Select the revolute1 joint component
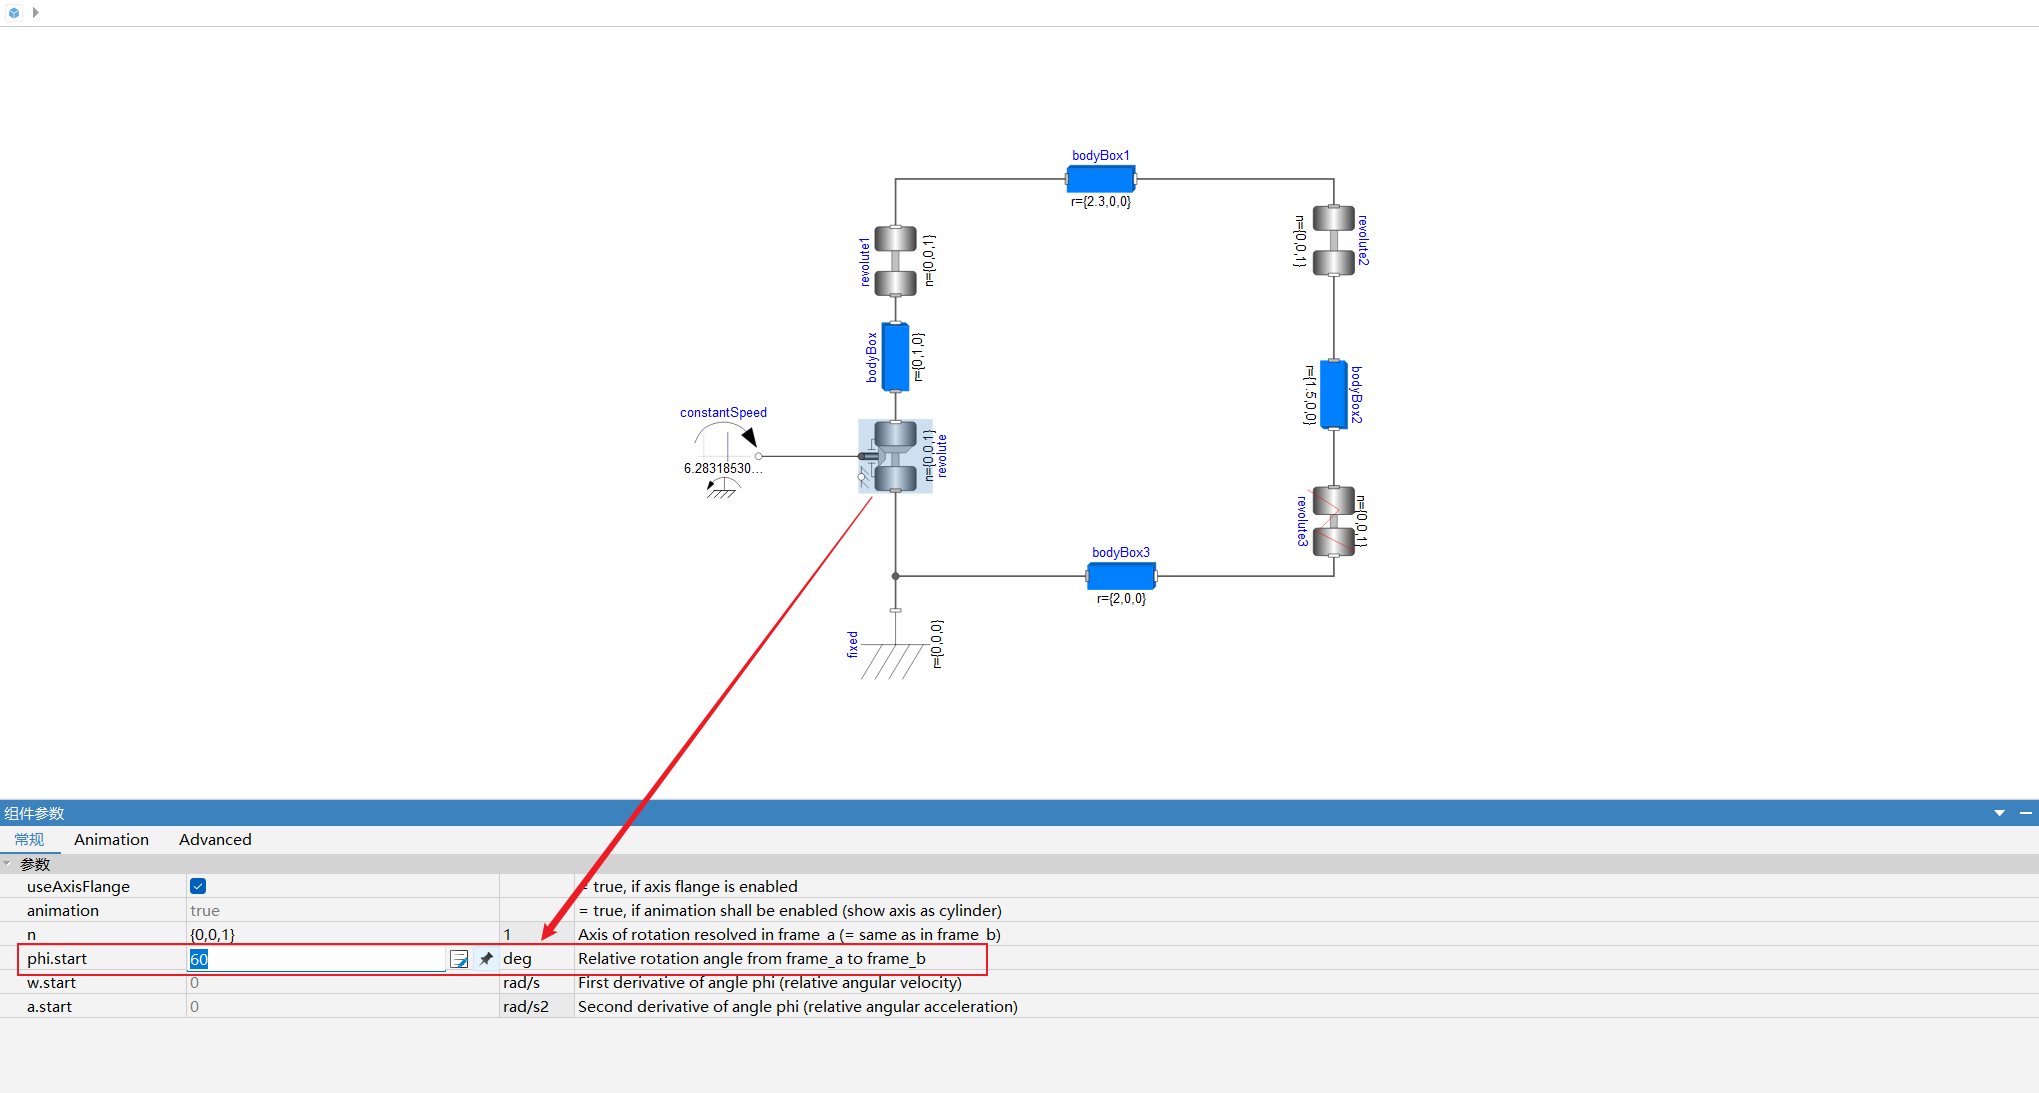 pos(895,261)
